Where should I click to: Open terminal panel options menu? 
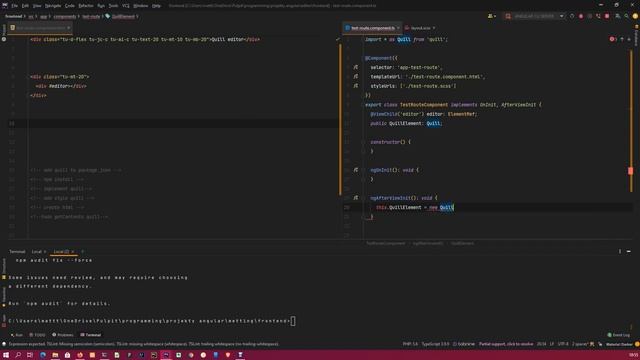[x=620, y=251]
